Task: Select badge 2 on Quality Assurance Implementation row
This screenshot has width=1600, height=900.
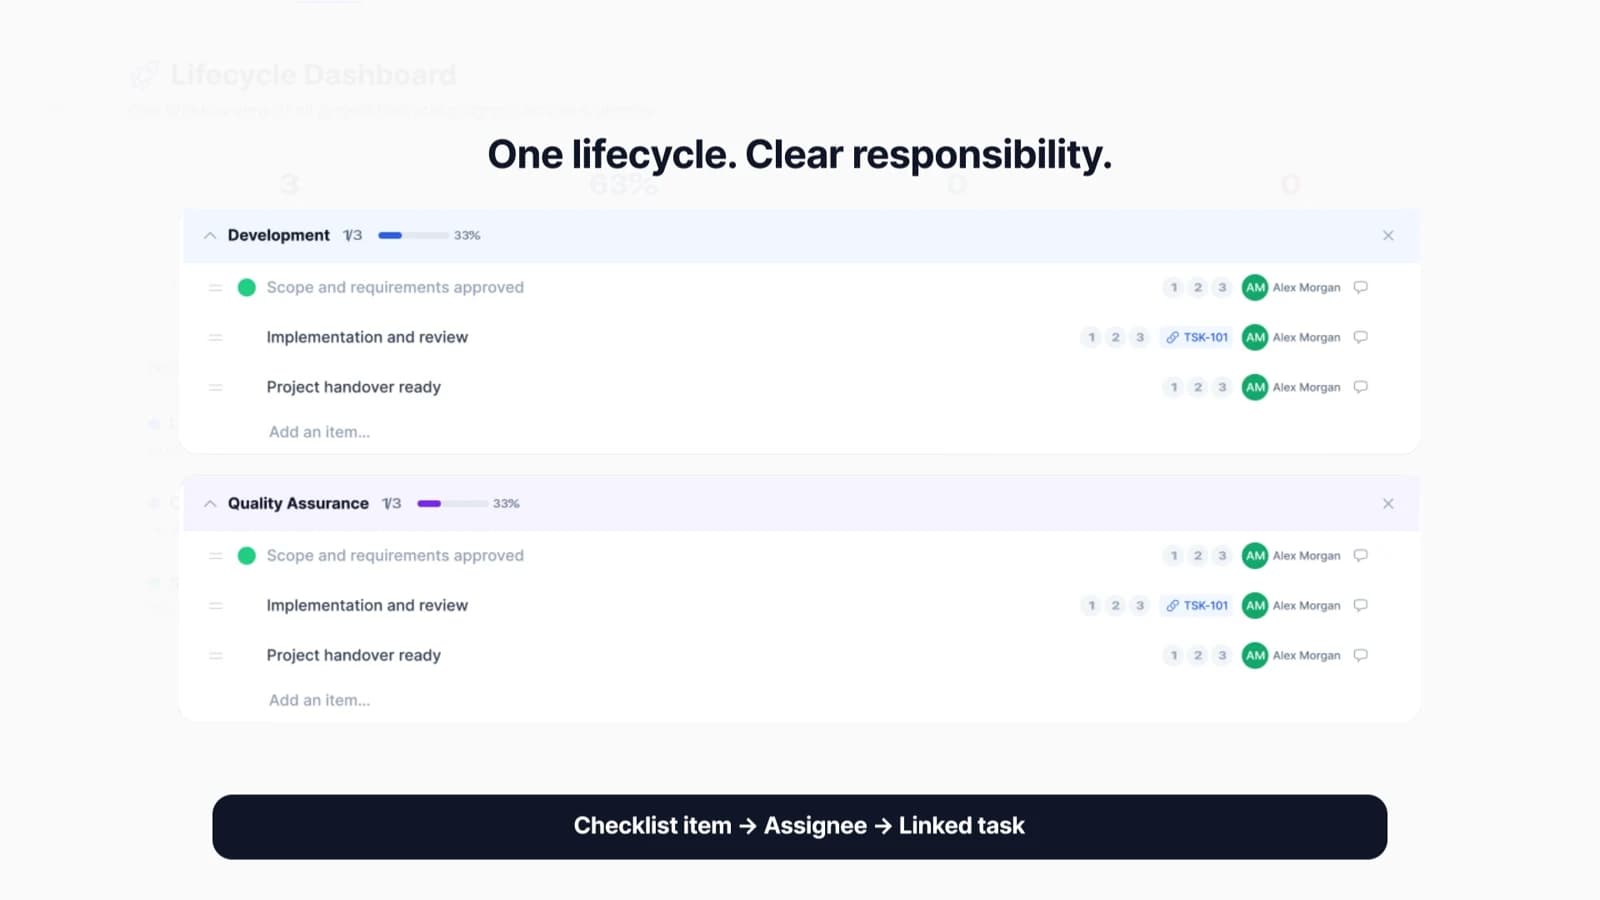Action: coord(1116,606)
